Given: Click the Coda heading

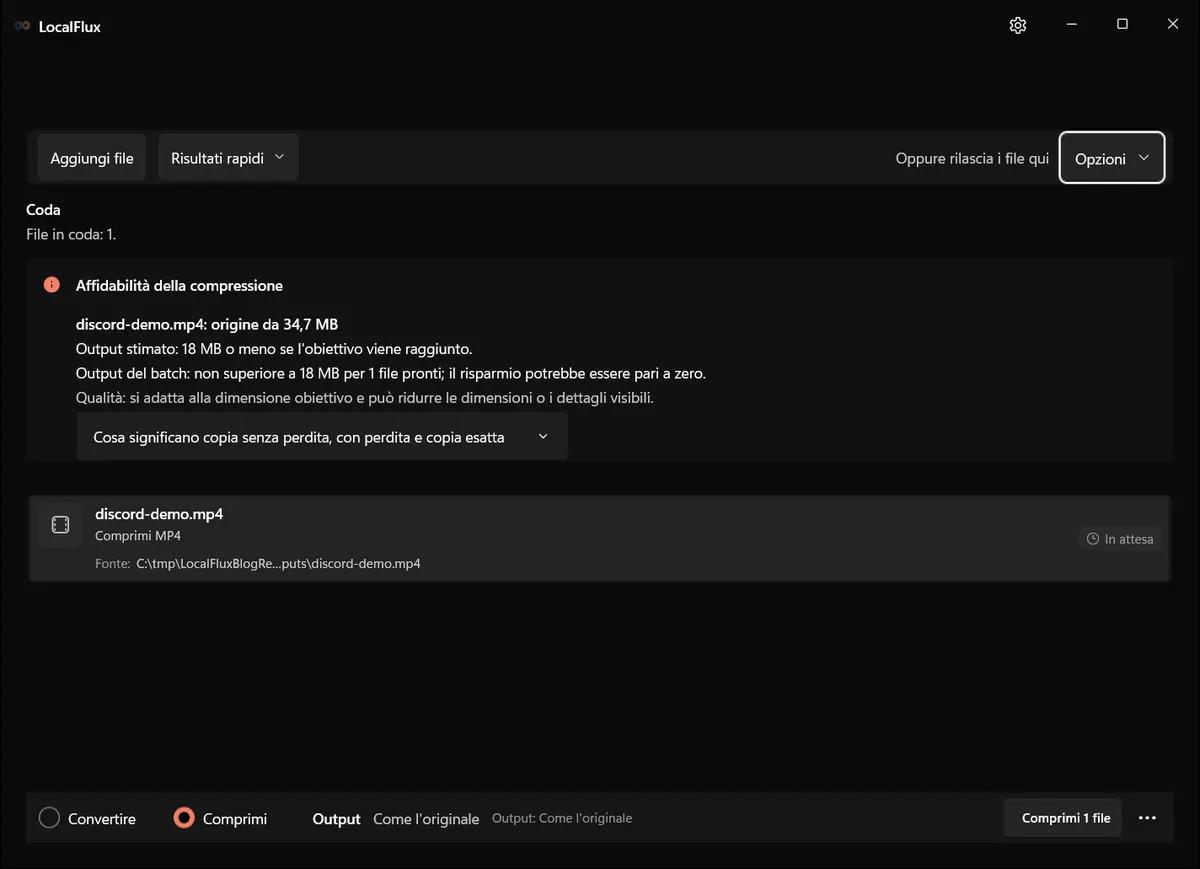Looking at the screenshot, I should pos(43,210).
